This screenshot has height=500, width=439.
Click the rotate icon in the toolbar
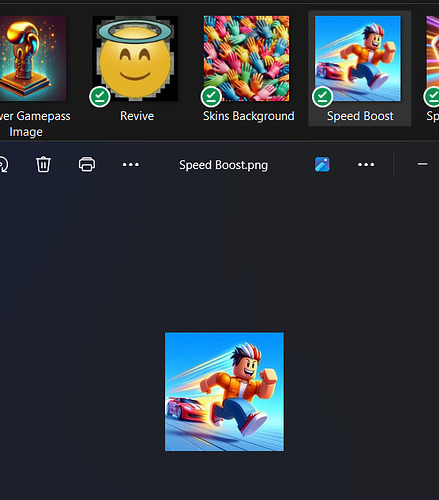tap(3, 164)
